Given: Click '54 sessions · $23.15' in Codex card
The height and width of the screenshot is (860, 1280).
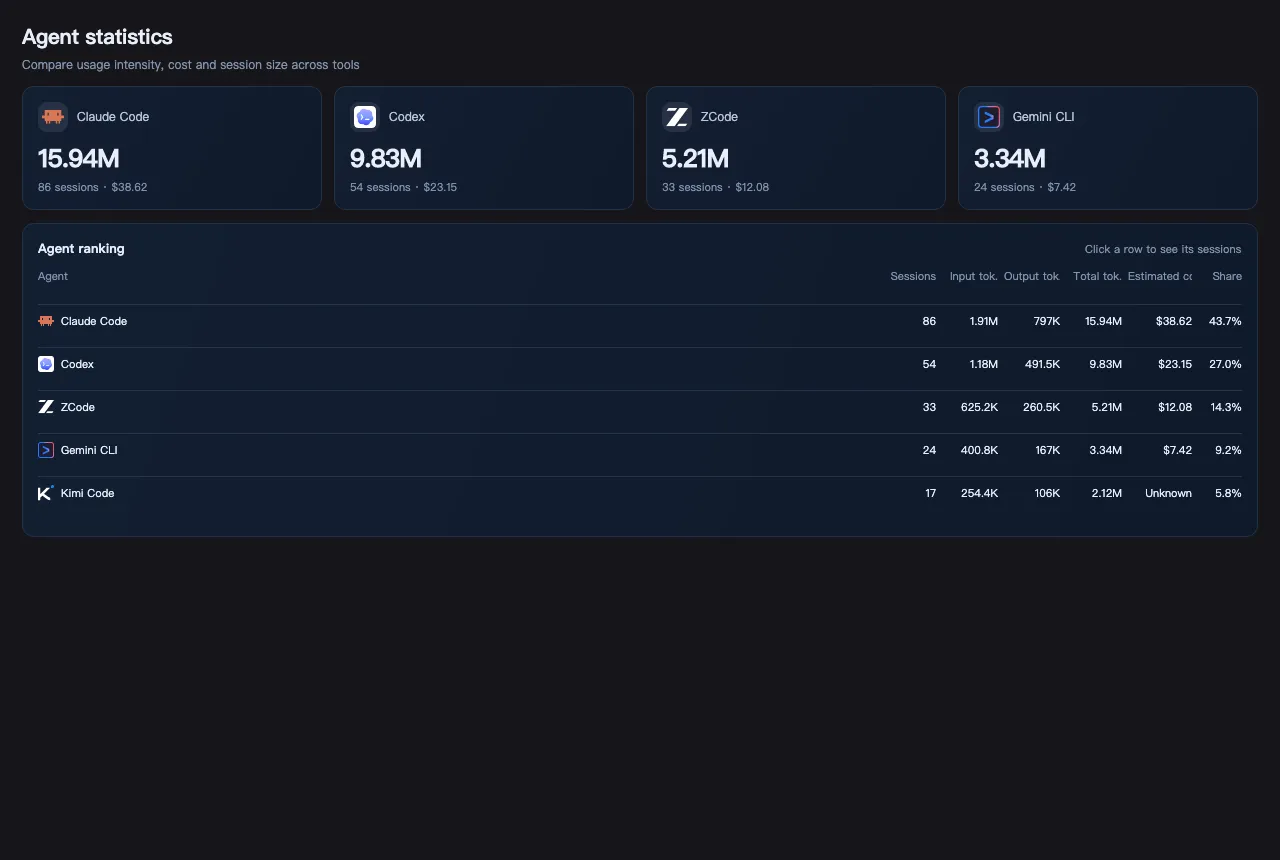Looking at the screenshot, I should 404,187.
